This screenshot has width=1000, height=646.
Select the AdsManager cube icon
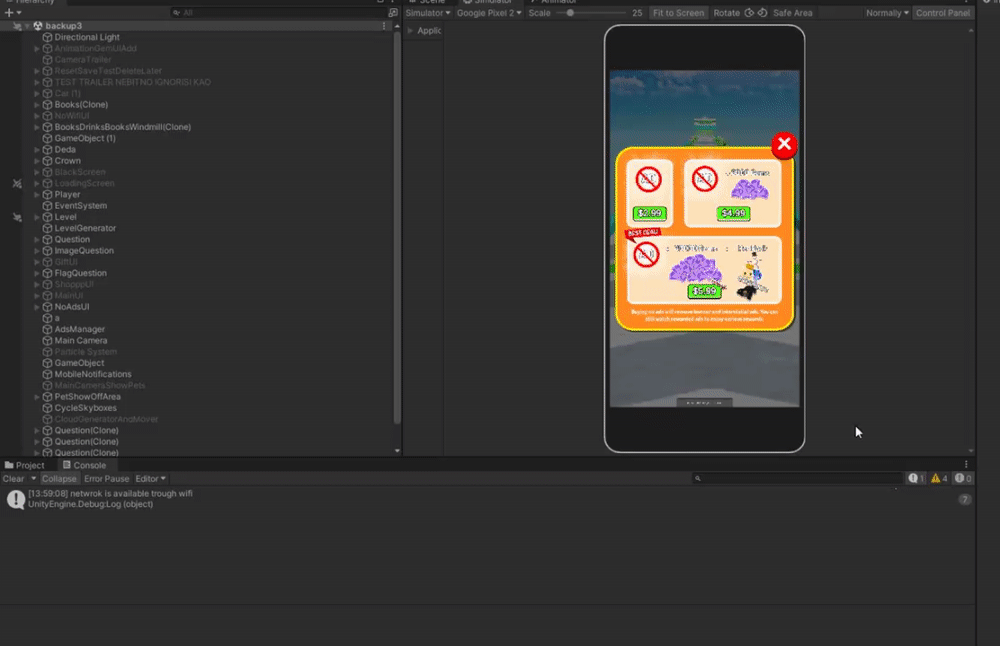click(x=47, y=329)
